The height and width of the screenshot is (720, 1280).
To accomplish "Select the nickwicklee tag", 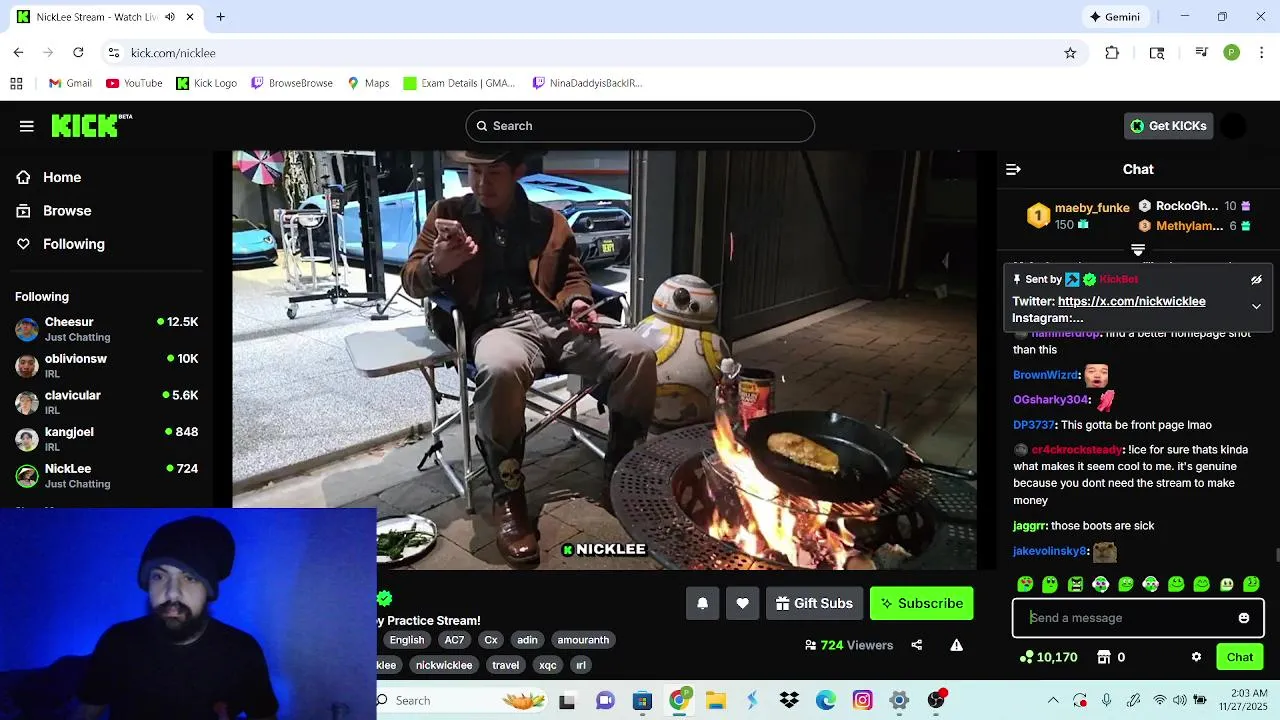I will (x=444, y=665).
